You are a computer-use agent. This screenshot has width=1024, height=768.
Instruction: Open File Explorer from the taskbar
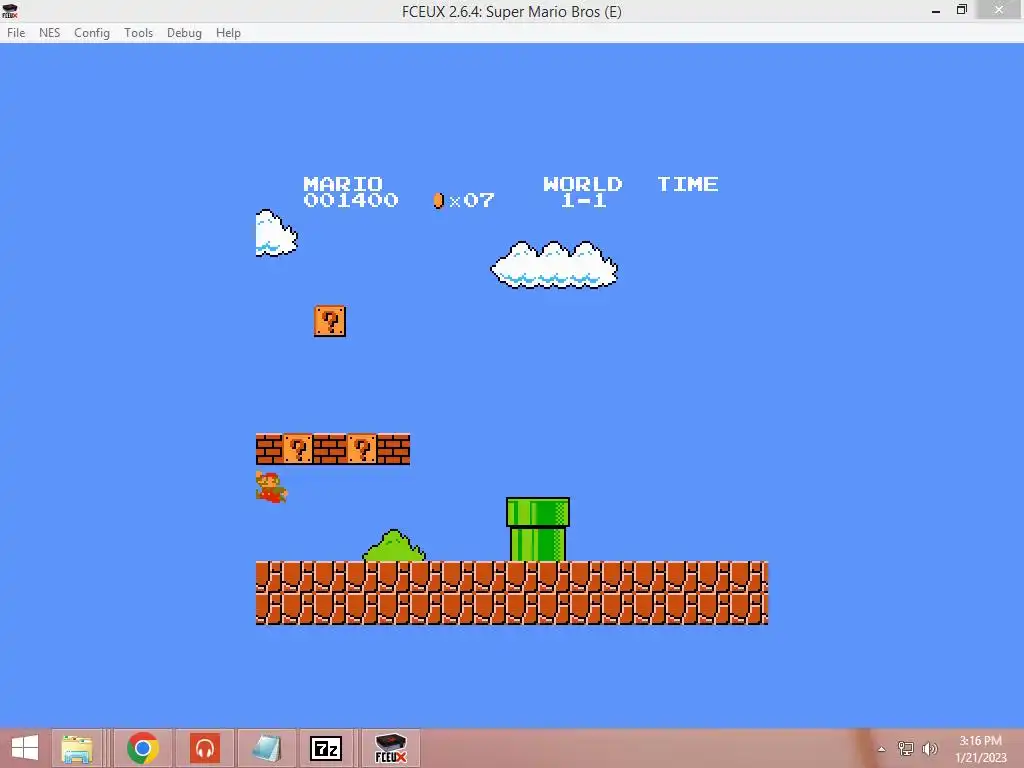(x=77, y=748)
